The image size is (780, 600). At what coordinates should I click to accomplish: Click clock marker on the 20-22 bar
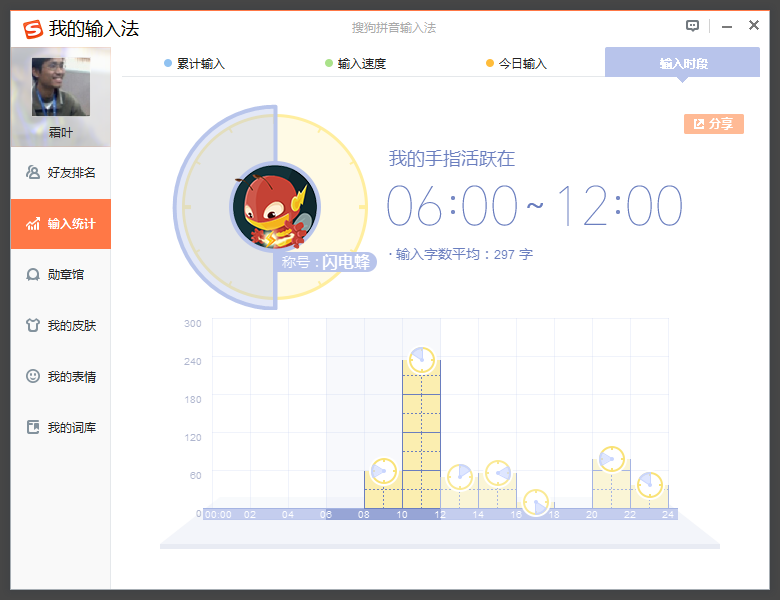click(x=612, y=459)
